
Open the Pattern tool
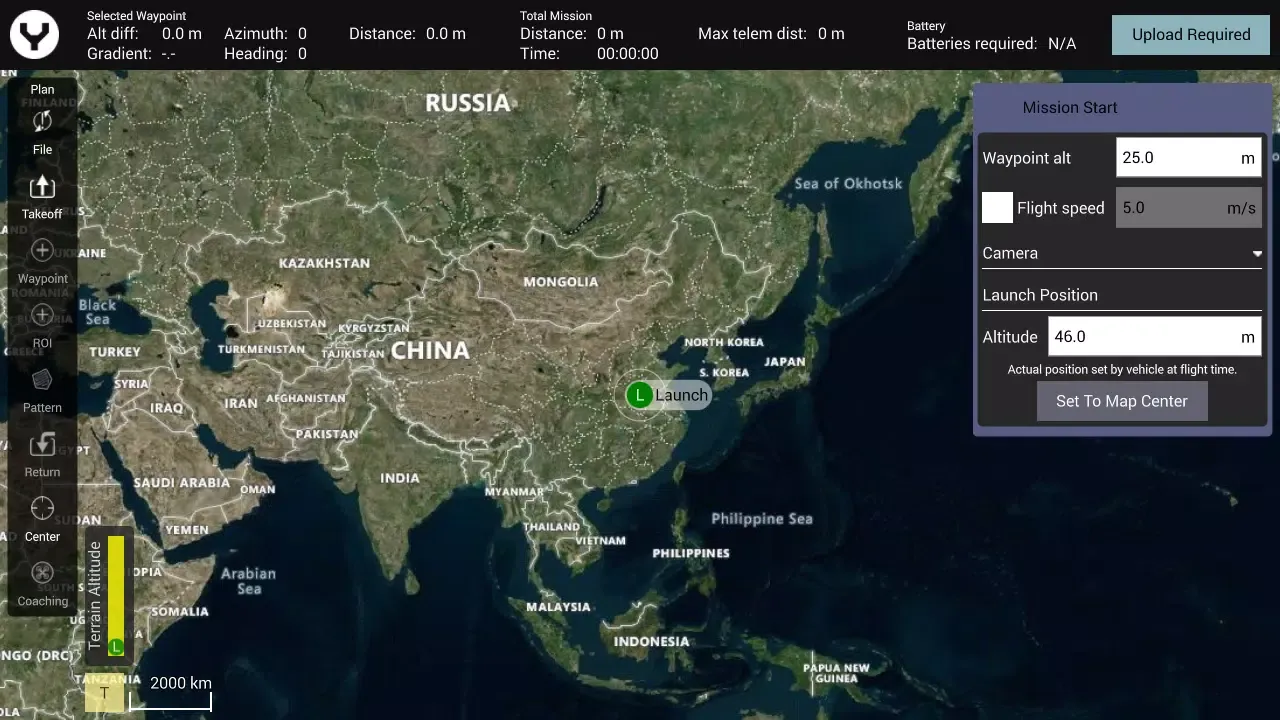[42, 390]
